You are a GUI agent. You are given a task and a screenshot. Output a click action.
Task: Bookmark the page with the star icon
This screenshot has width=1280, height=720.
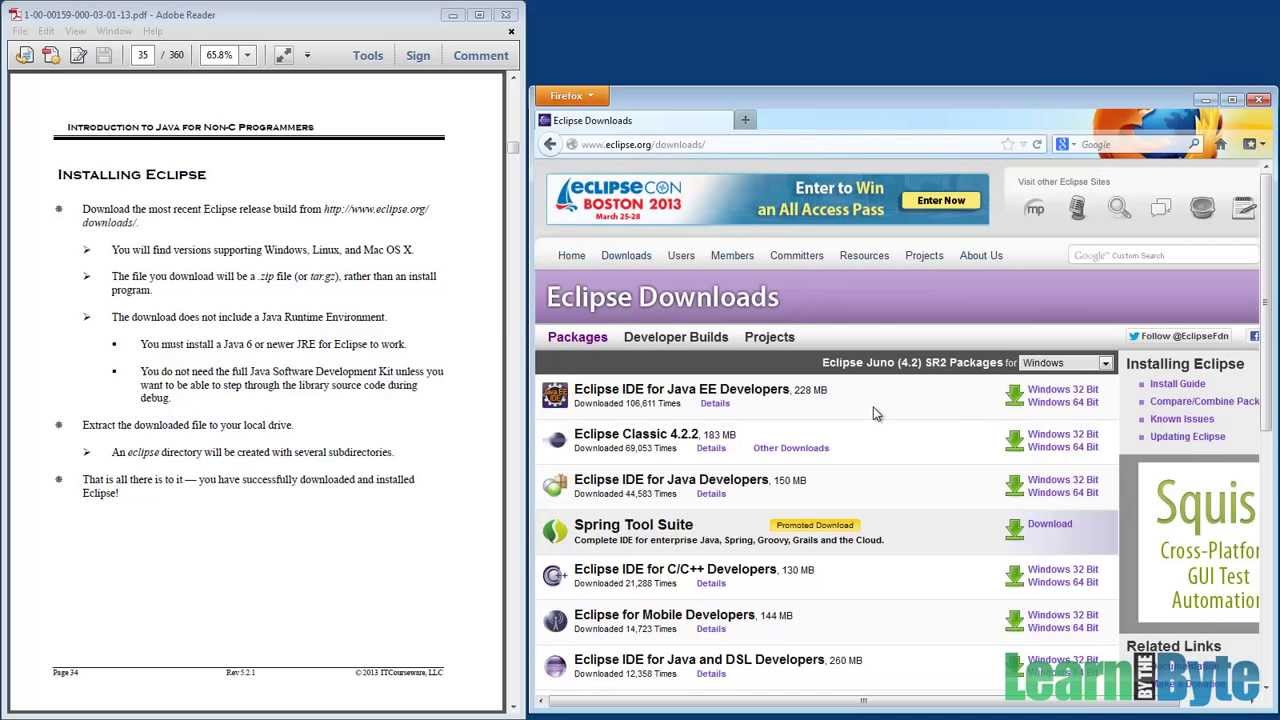tap(1008, 144)
